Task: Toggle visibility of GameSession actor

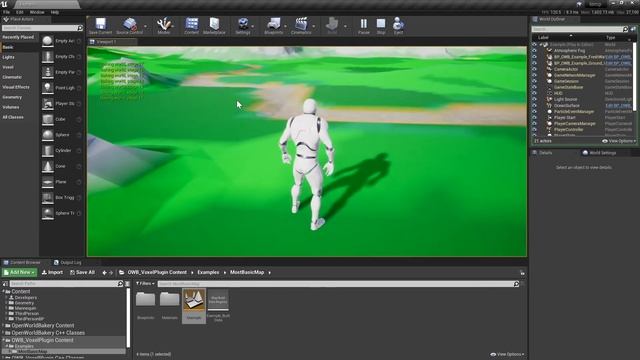Action: click(x=534, y=81)
